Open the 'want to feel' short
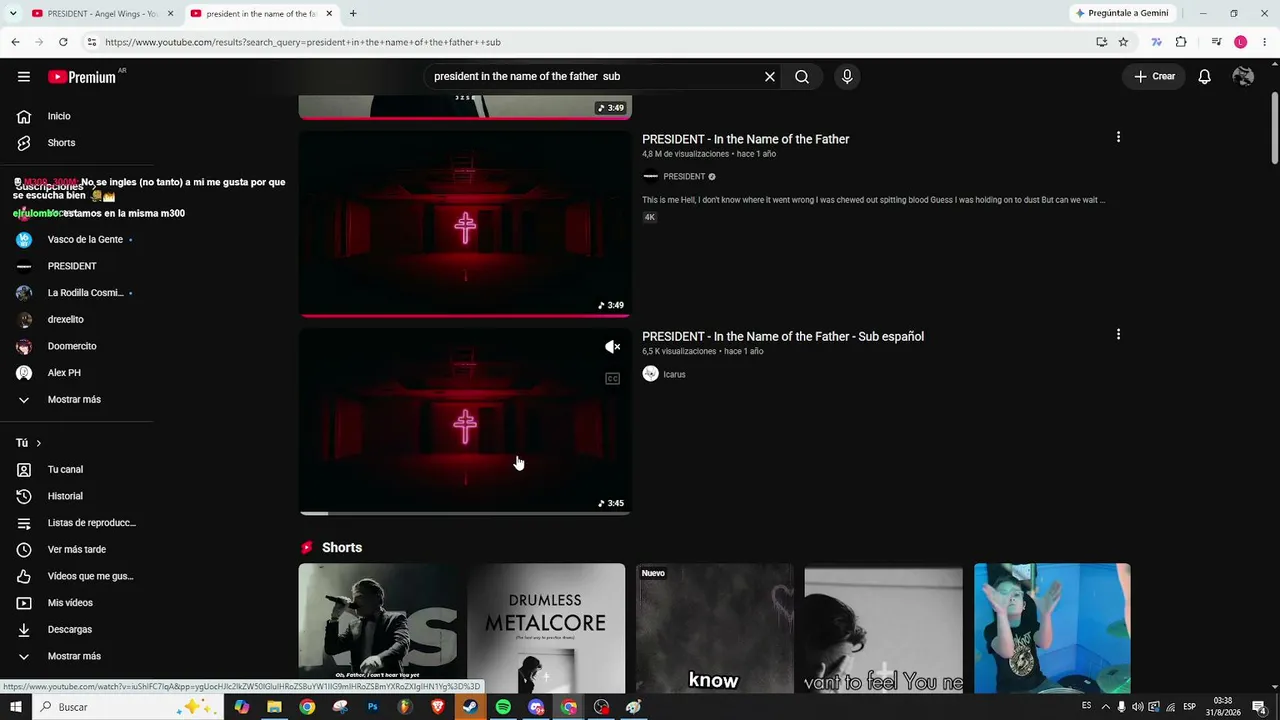The height and width of the screenshot is (720, 1280). pyautogui.click(x=884, y=628)
